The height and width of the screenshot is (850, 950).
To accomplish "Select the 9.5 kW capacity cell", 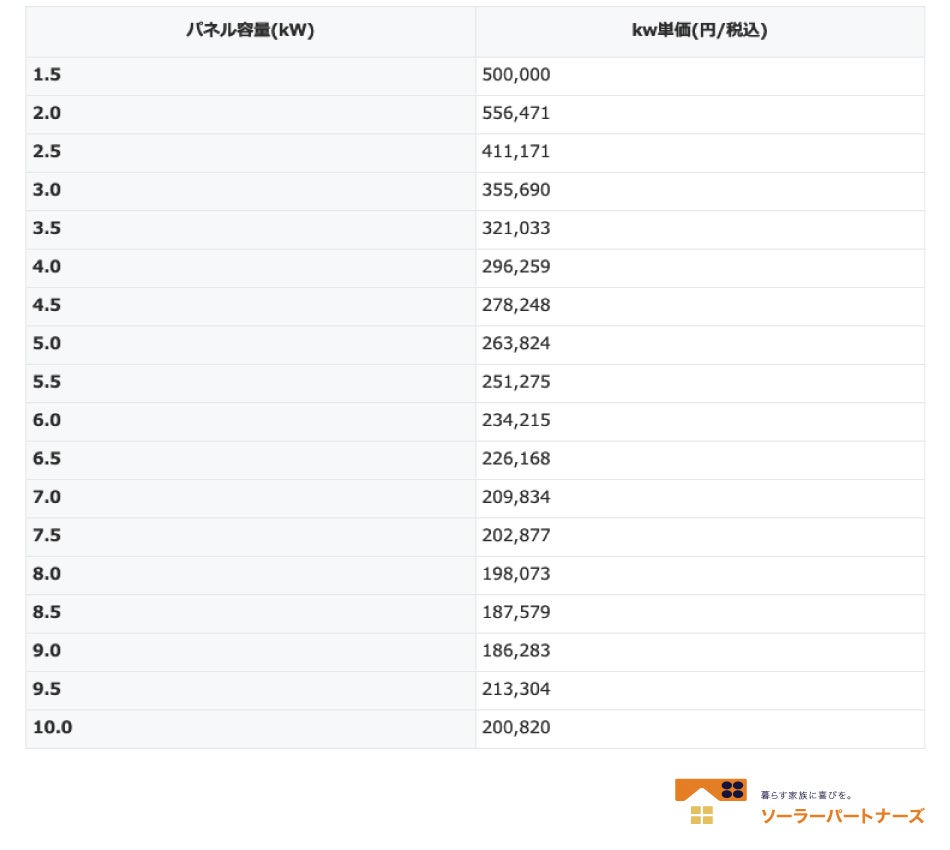I will pos(47,689).
